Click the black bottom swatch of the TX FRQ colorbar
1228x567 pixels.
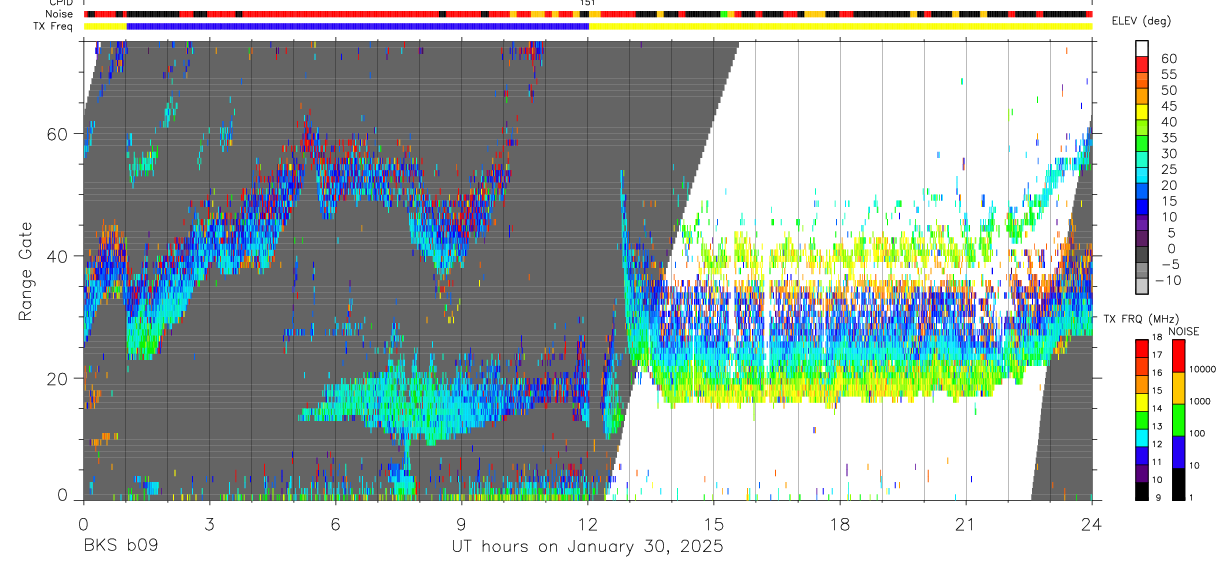1142,490
